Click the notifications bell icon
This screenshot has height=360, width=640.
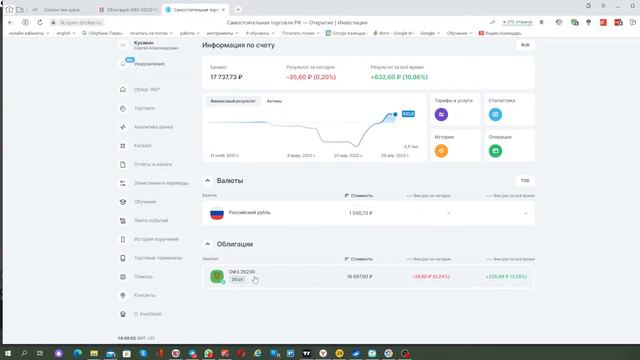[x=123, y=64]
